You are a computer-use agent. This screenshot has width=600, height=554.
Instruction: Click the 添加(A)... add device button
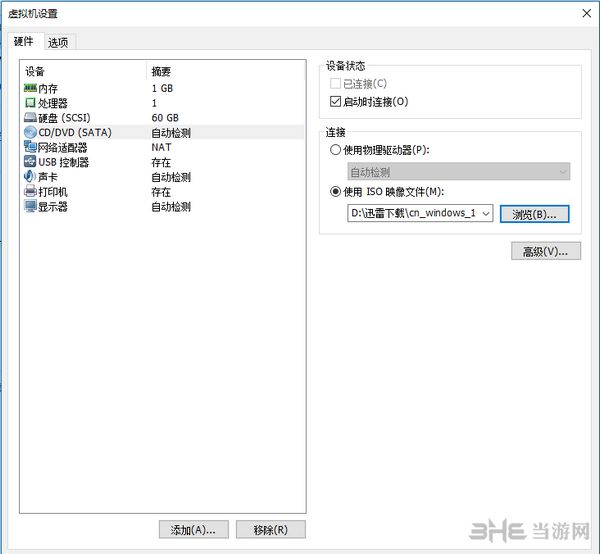(194, 530)
